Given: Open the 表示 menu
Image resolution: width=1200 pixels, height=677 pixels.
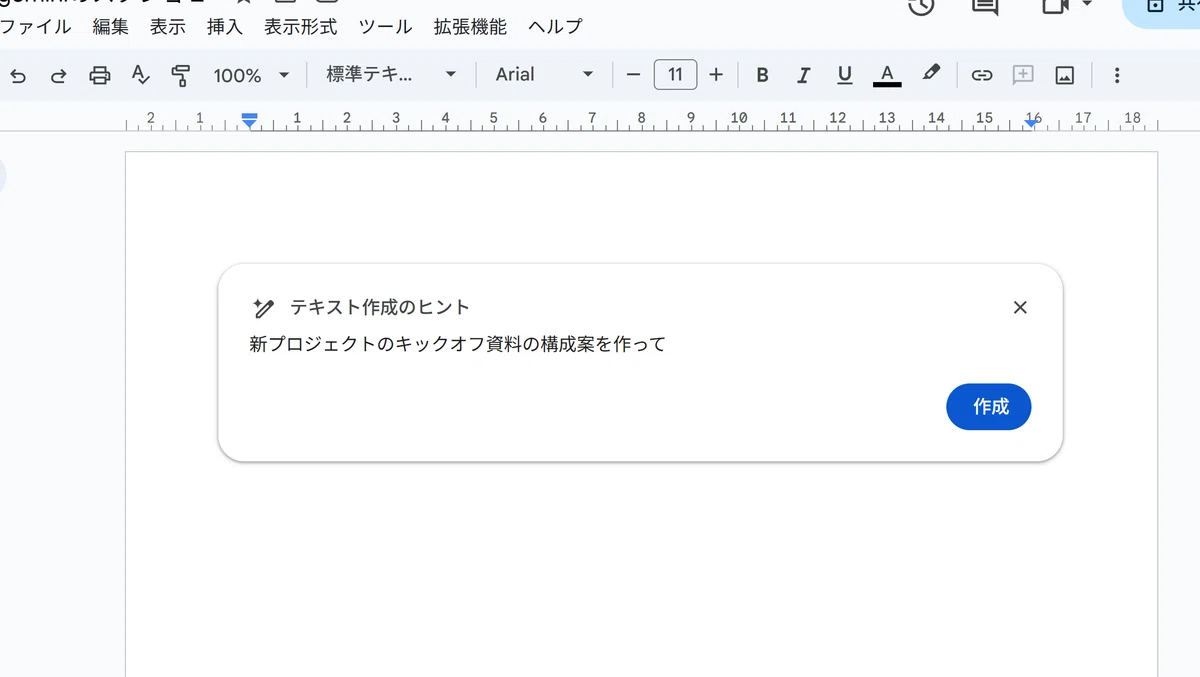Looking at the screenshot, I should click(x=168, y=27).
